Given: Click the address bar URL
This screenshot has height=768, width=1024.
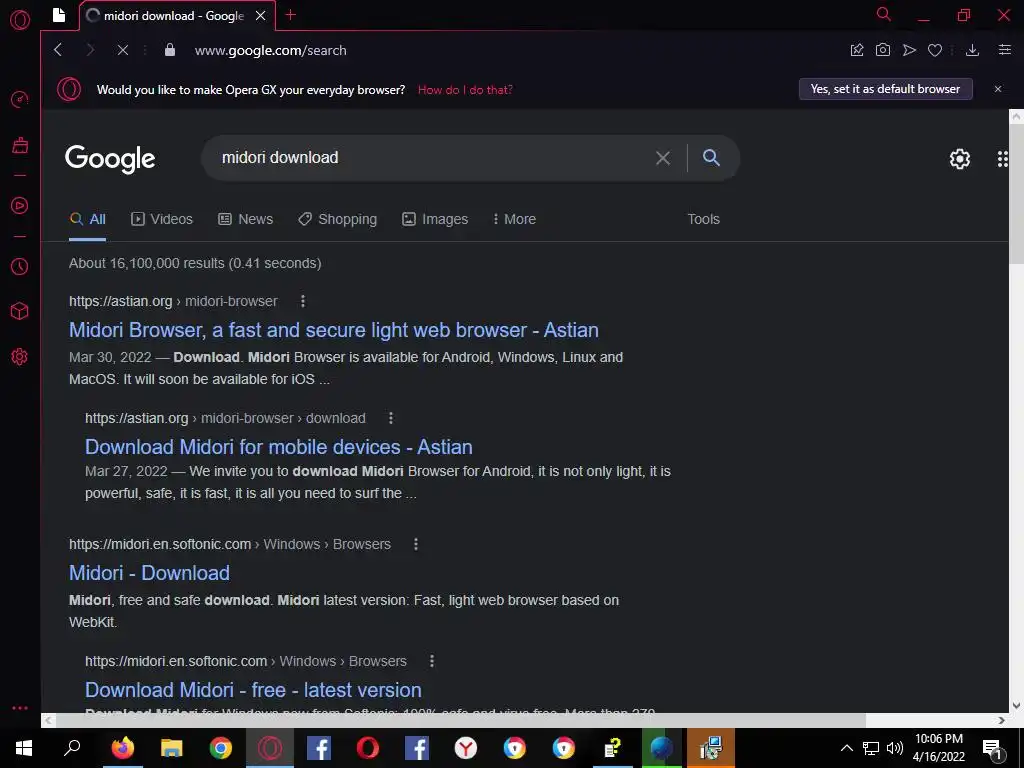Looking at the screenshot, I should (x=270, y=50).
